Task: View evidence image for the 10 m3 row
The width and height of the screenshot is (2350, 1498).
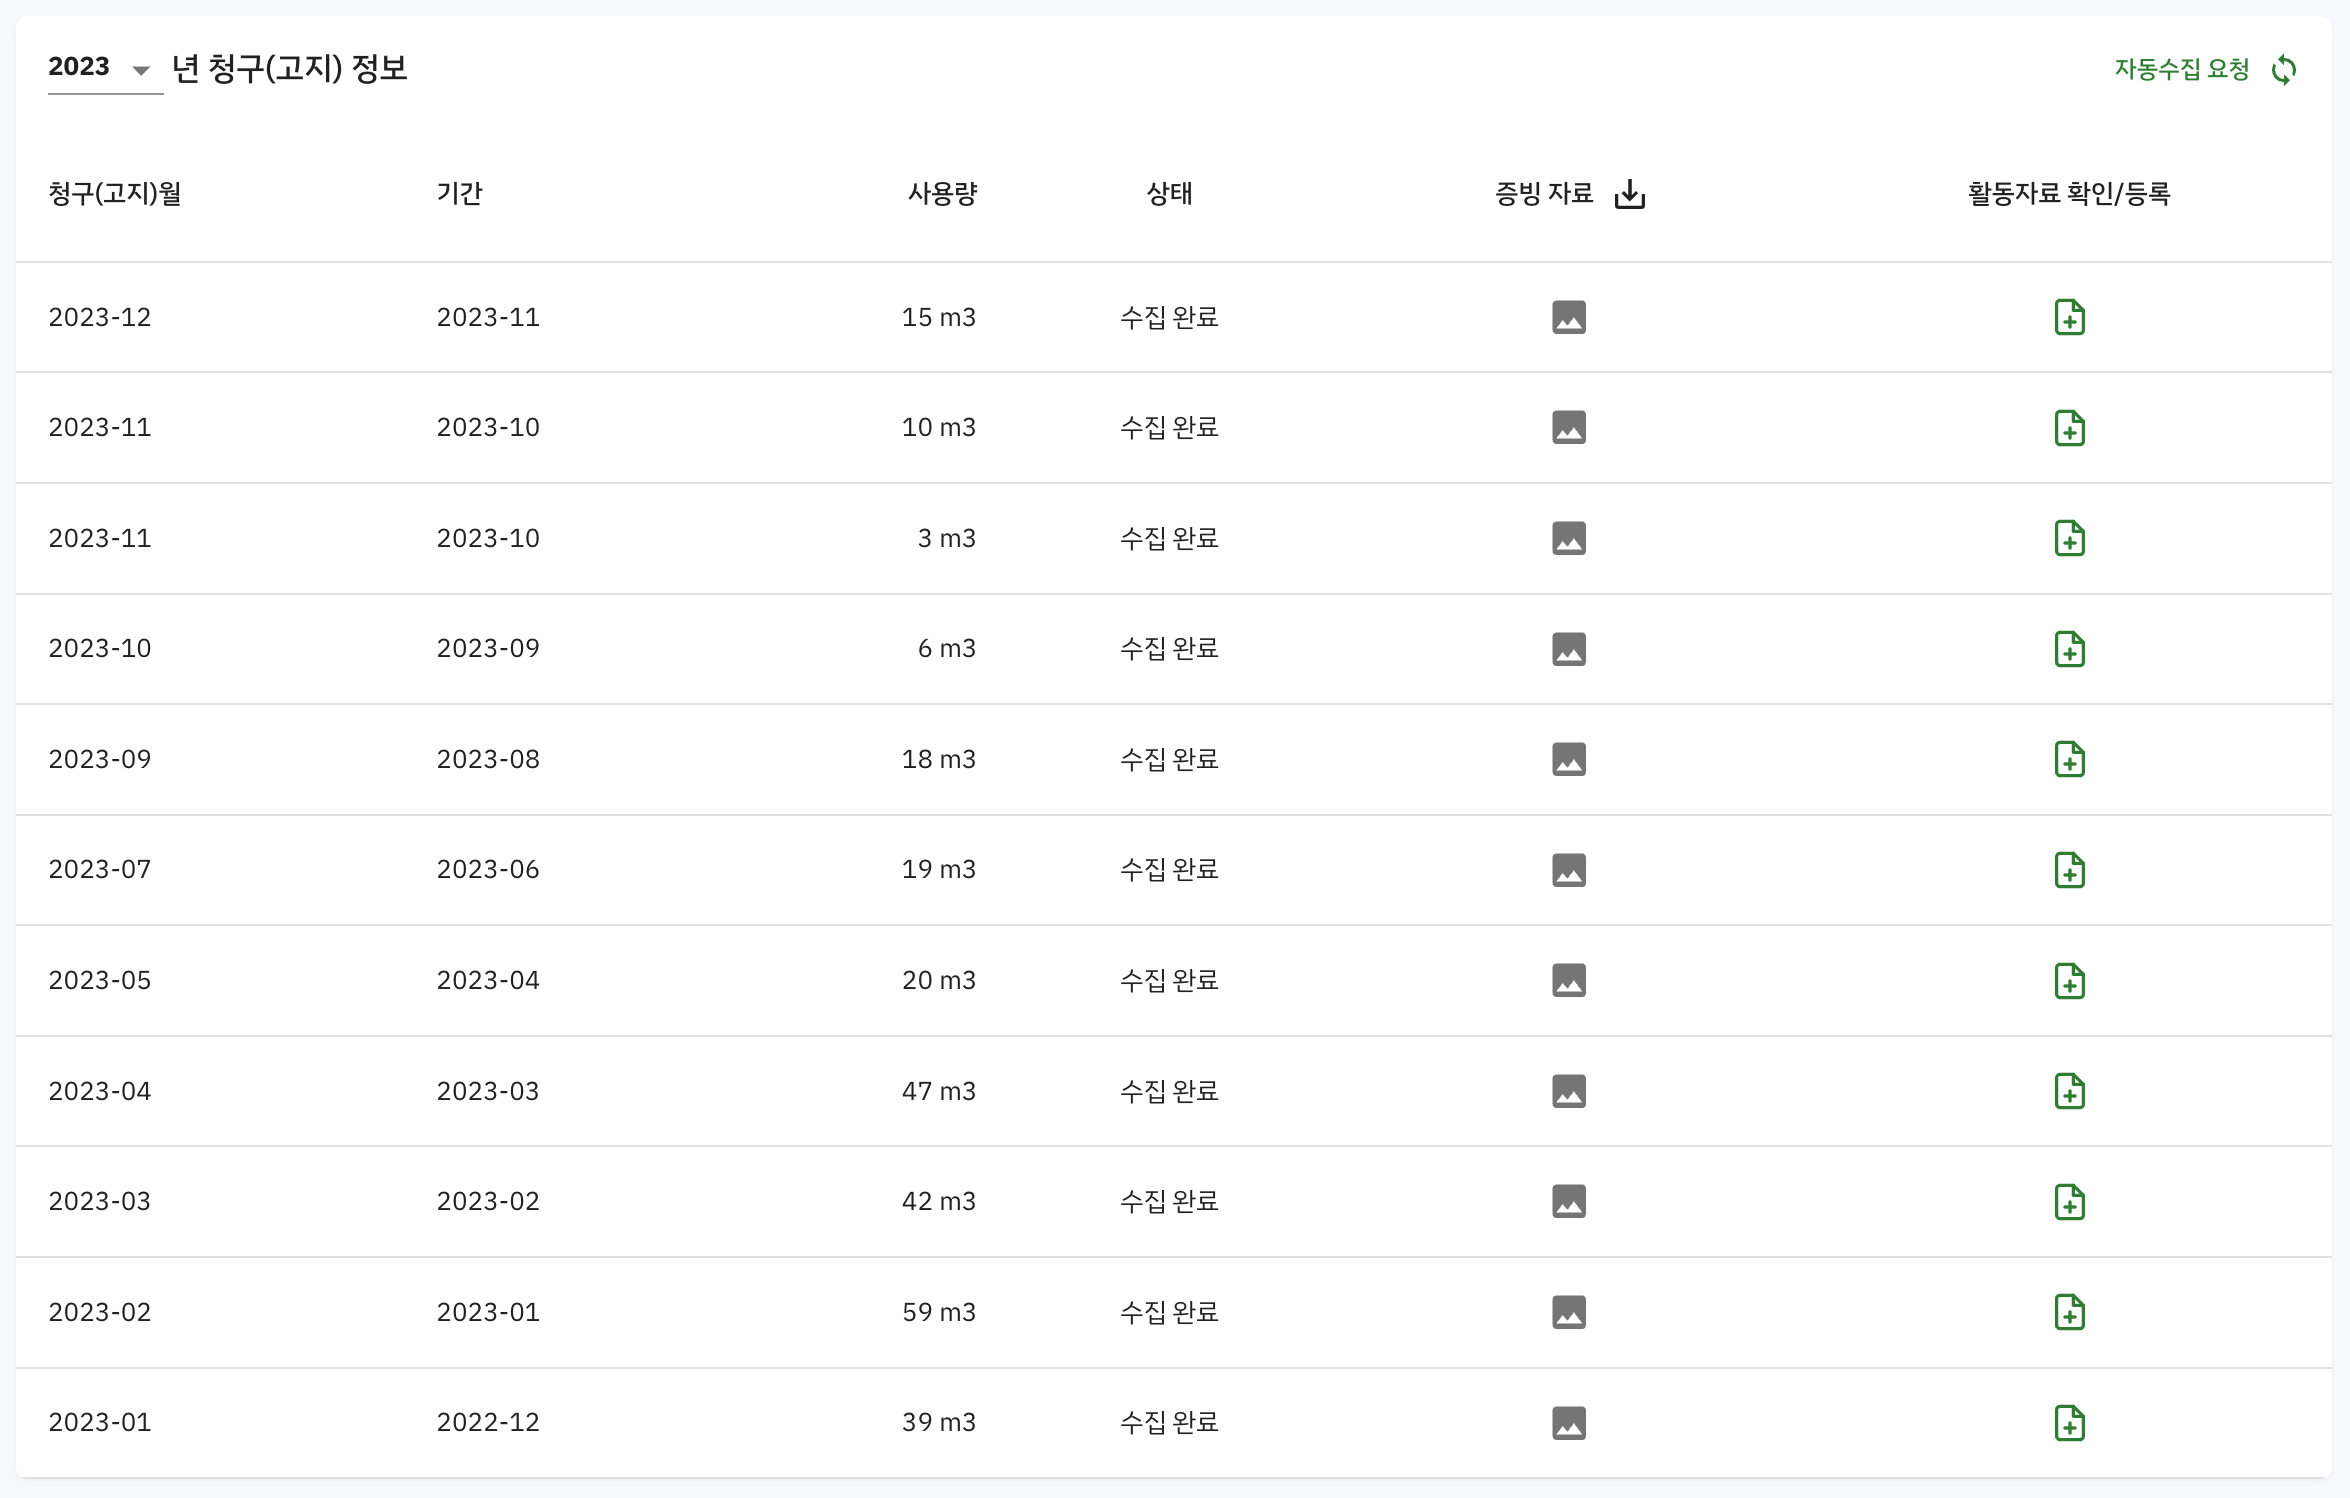Action: (1568, 428)
